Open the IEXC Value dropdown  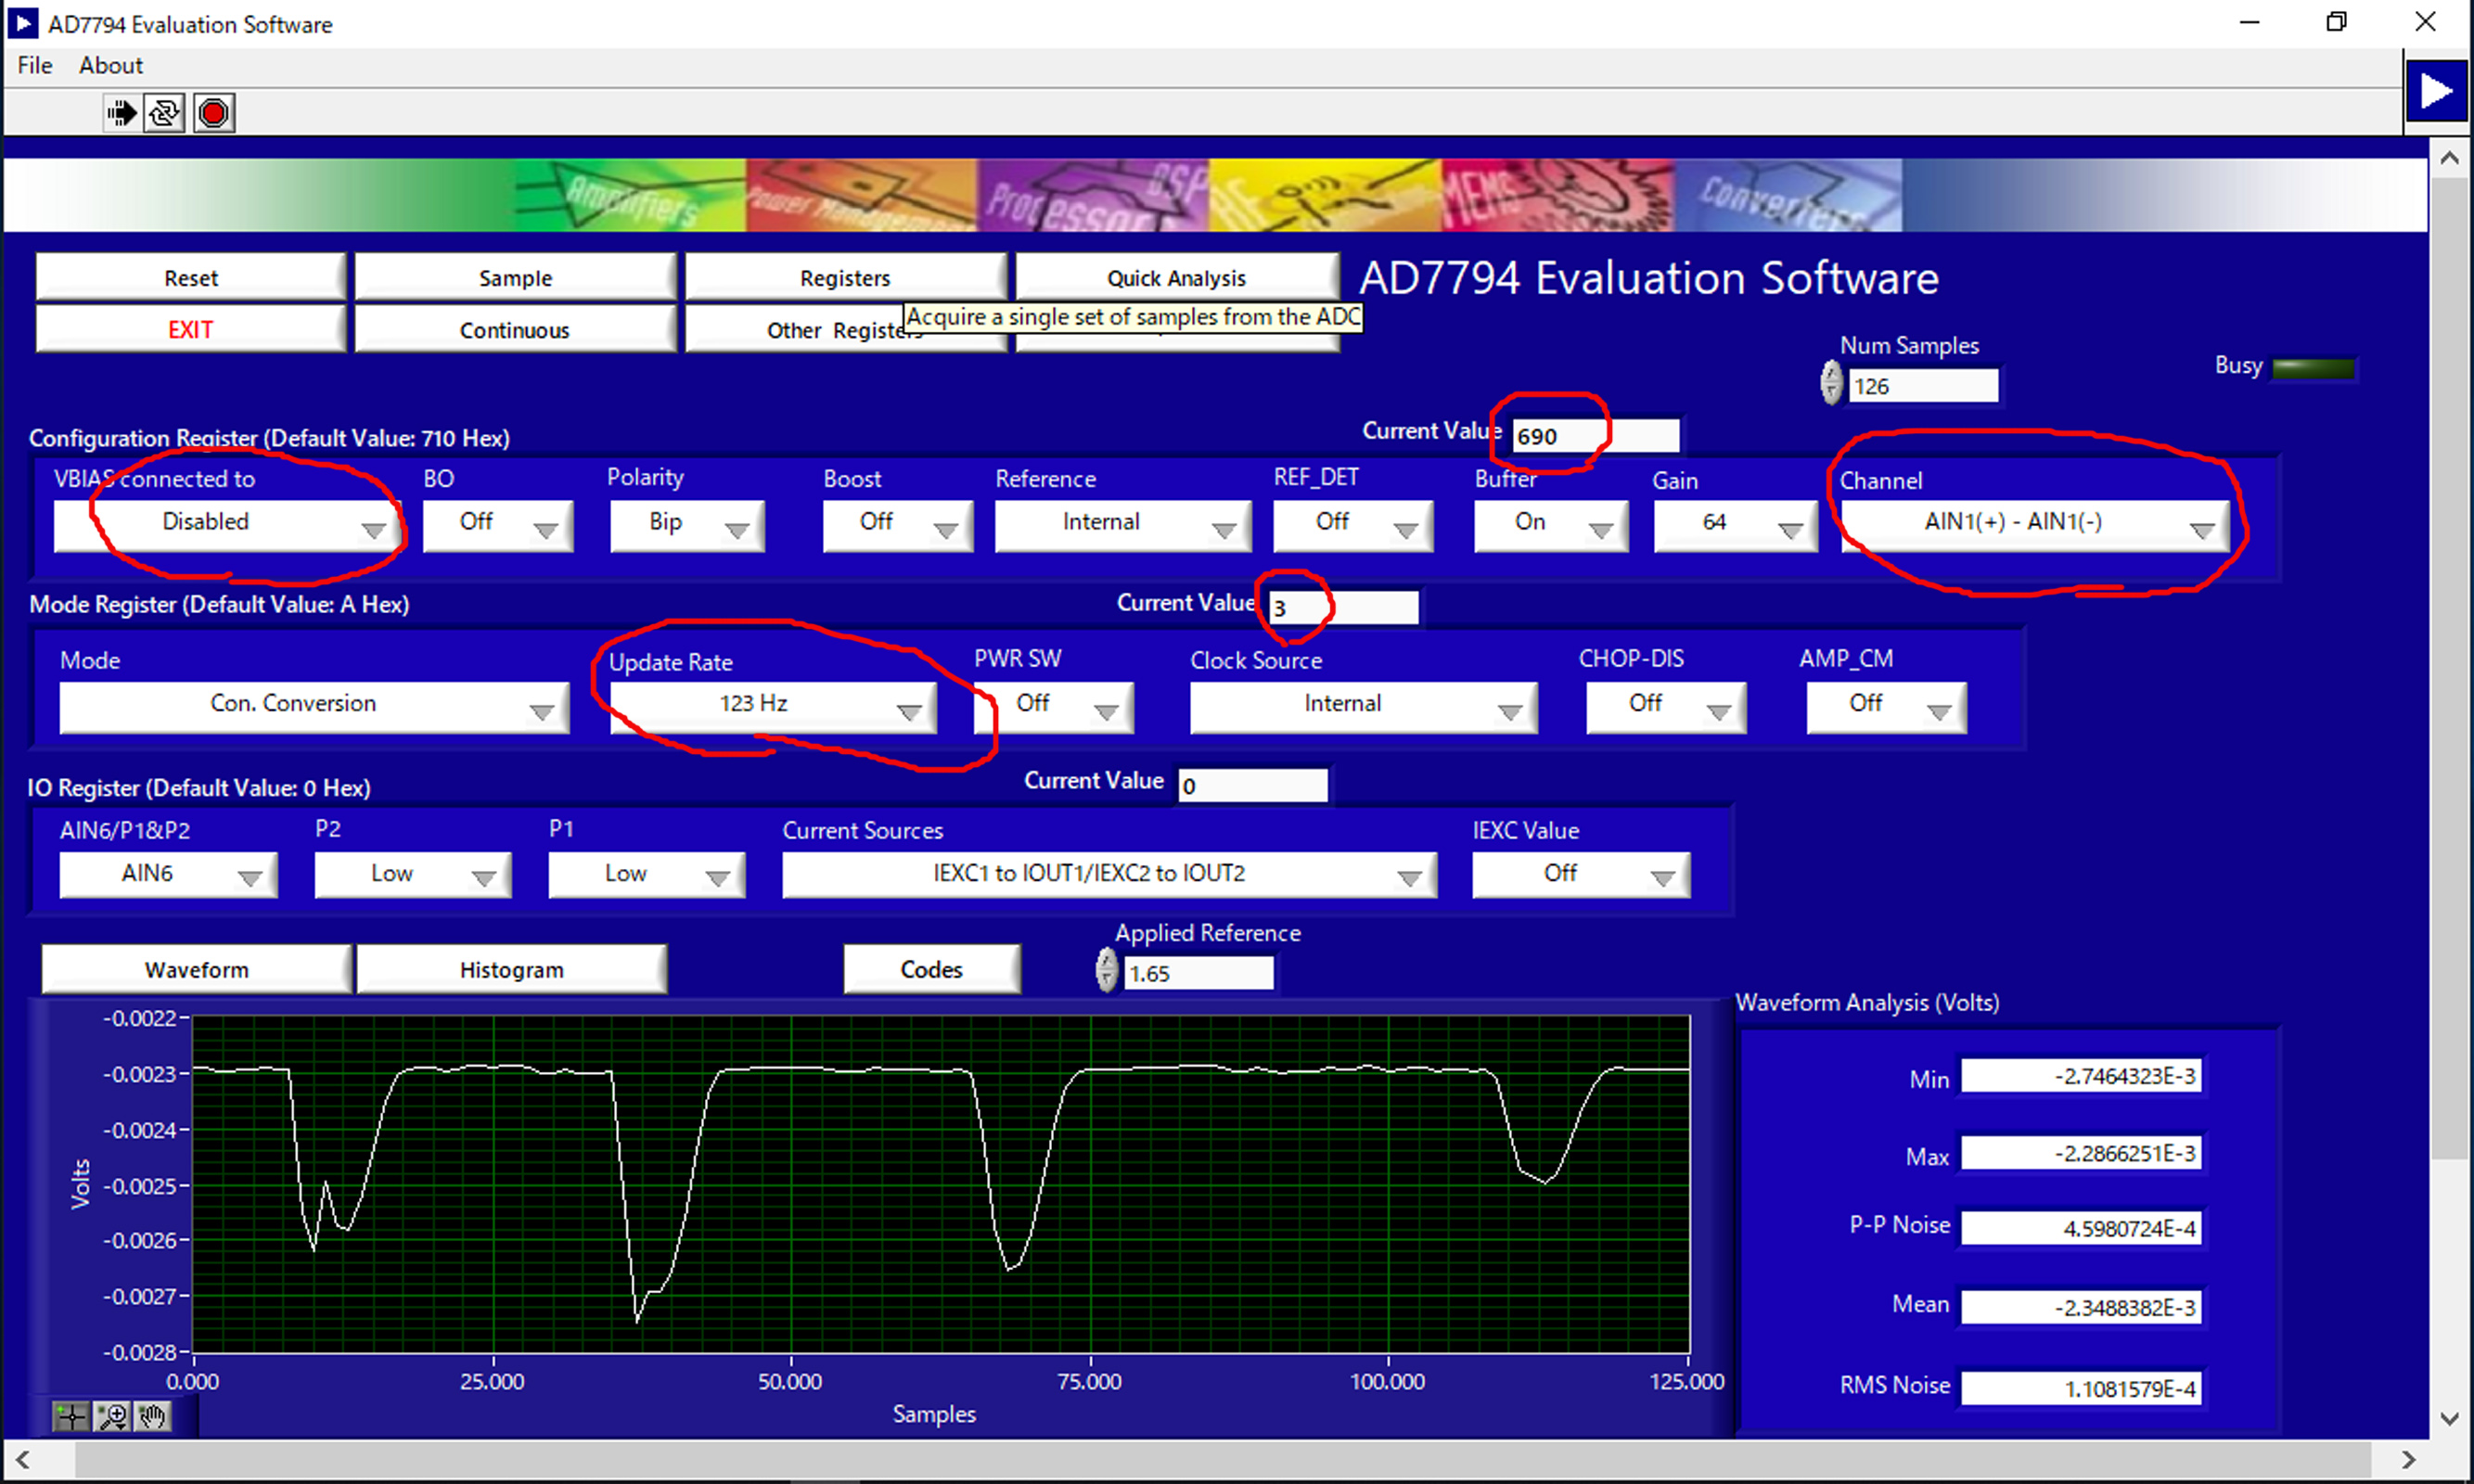pos(1581,875)
